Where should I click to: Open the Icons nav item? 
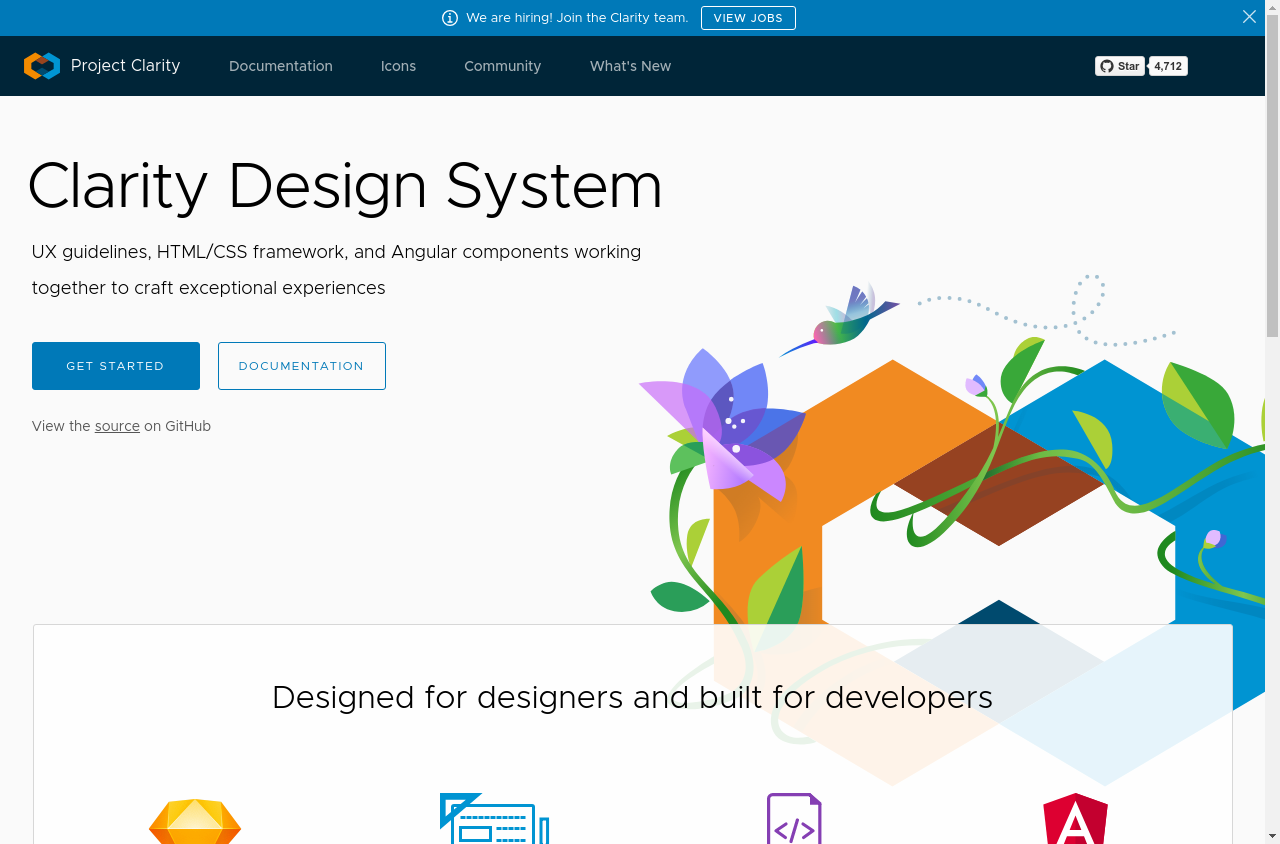tap(398, 66)
